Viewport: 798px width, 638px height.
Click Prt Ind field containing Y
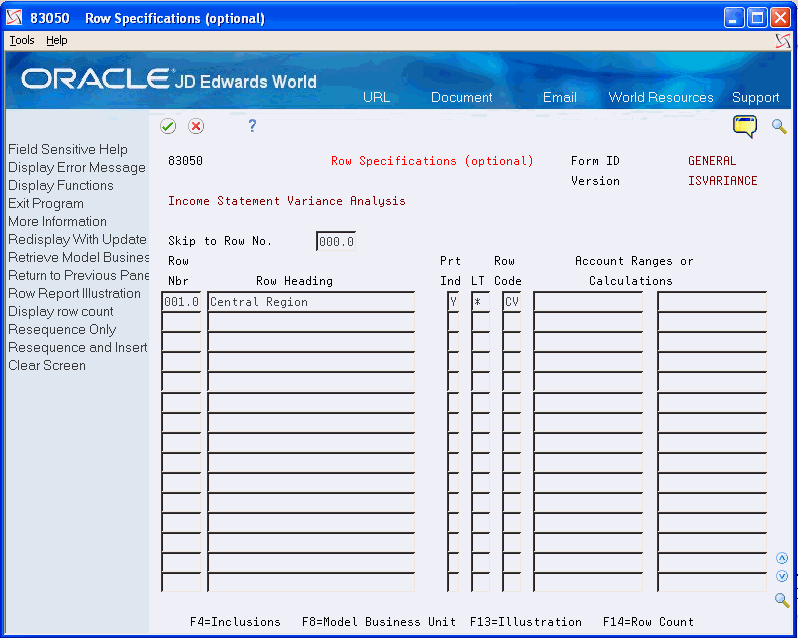click(453, 302)
